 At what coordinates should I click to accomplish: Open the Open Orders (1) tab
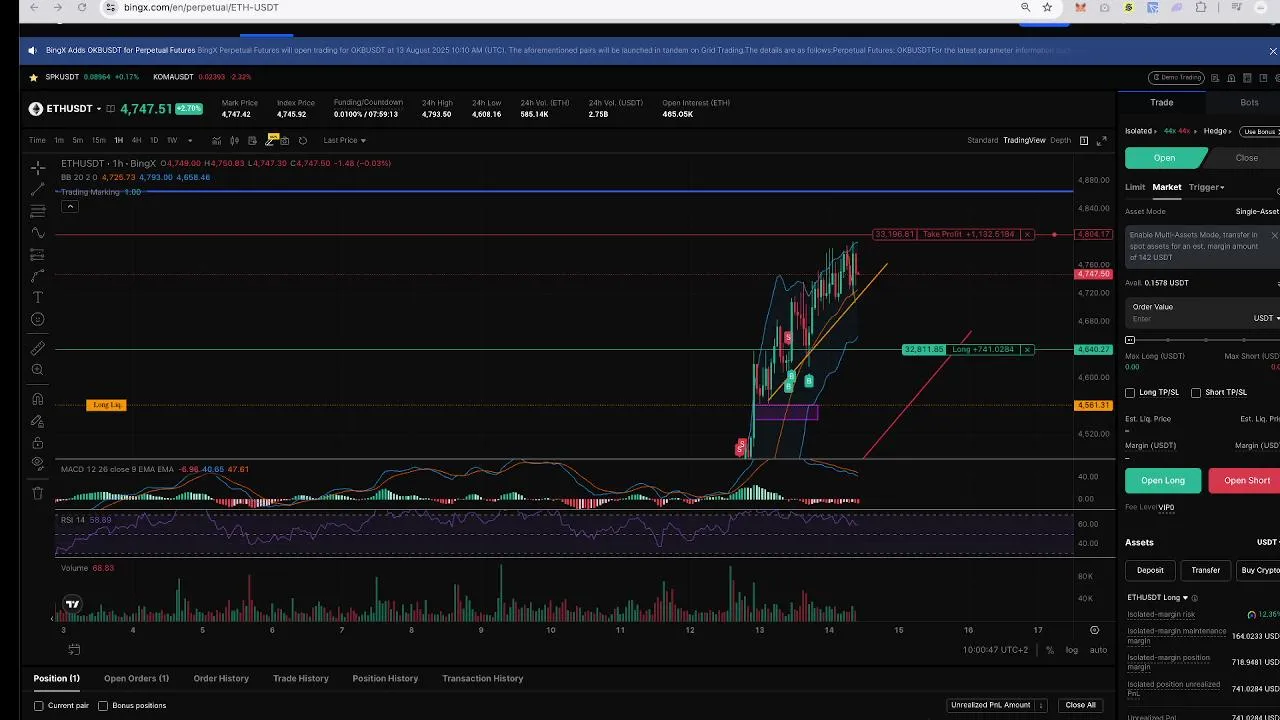click(x=136, y=679)
